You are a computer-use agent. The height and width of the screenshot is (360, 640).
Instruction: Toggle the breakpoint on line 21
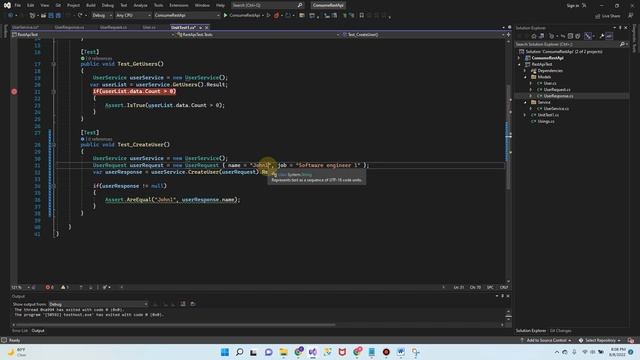pos(14,91)
